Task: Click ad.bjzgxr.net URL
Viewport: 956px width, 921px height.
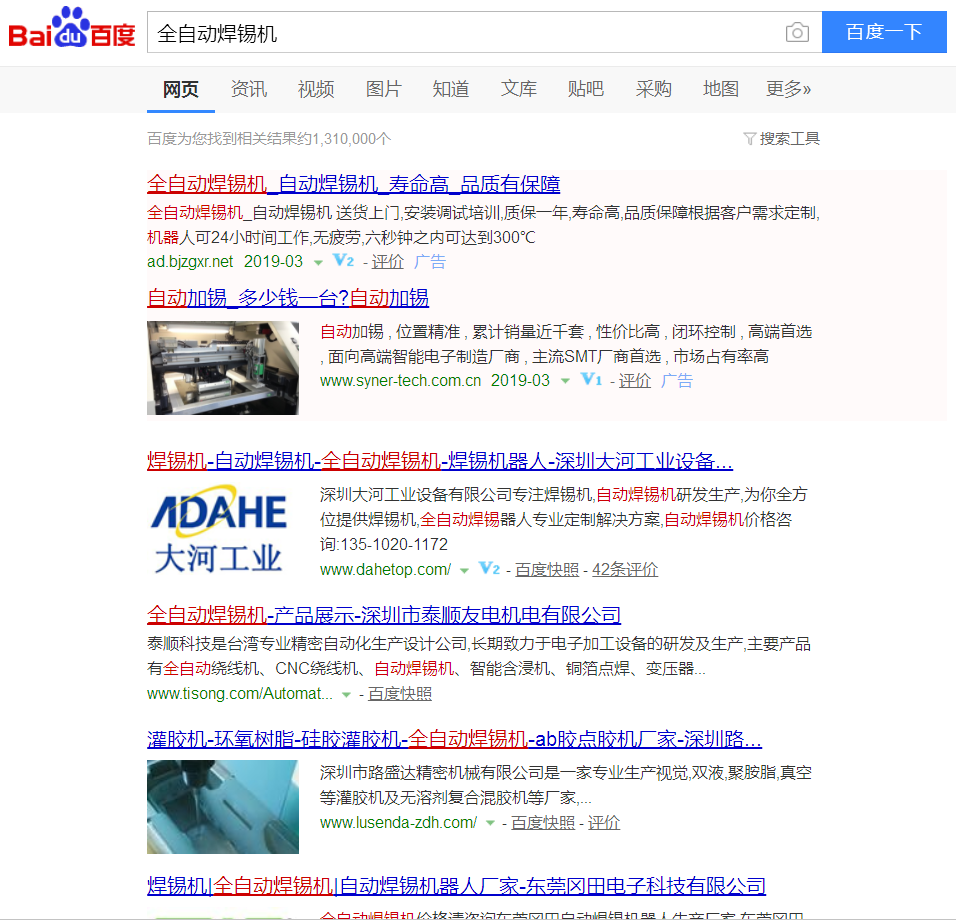Action: click(190, 261)
